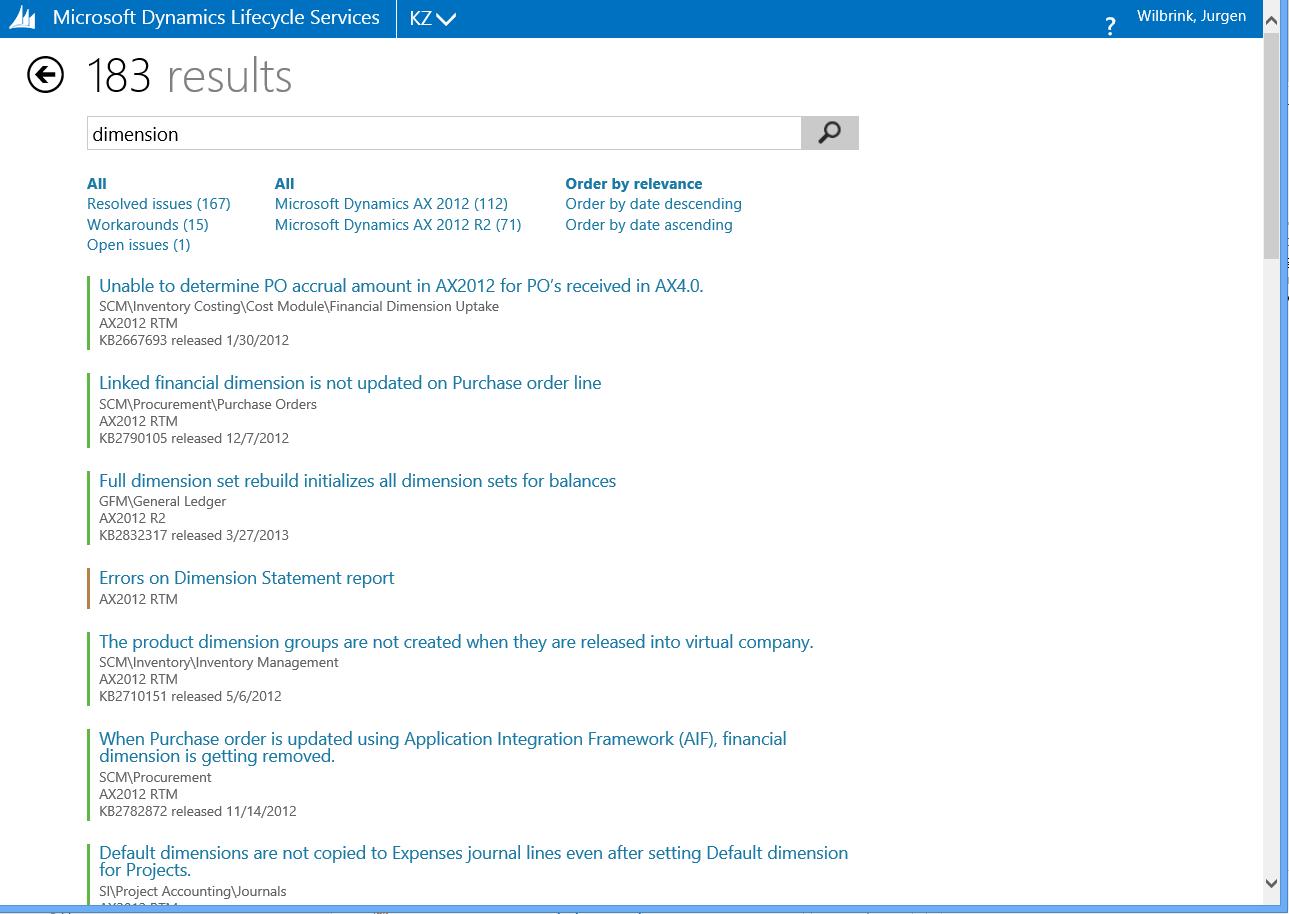Click 'Financial Dimension Uptake' path text
The image size is (1289, 914).
pos(412,306)
